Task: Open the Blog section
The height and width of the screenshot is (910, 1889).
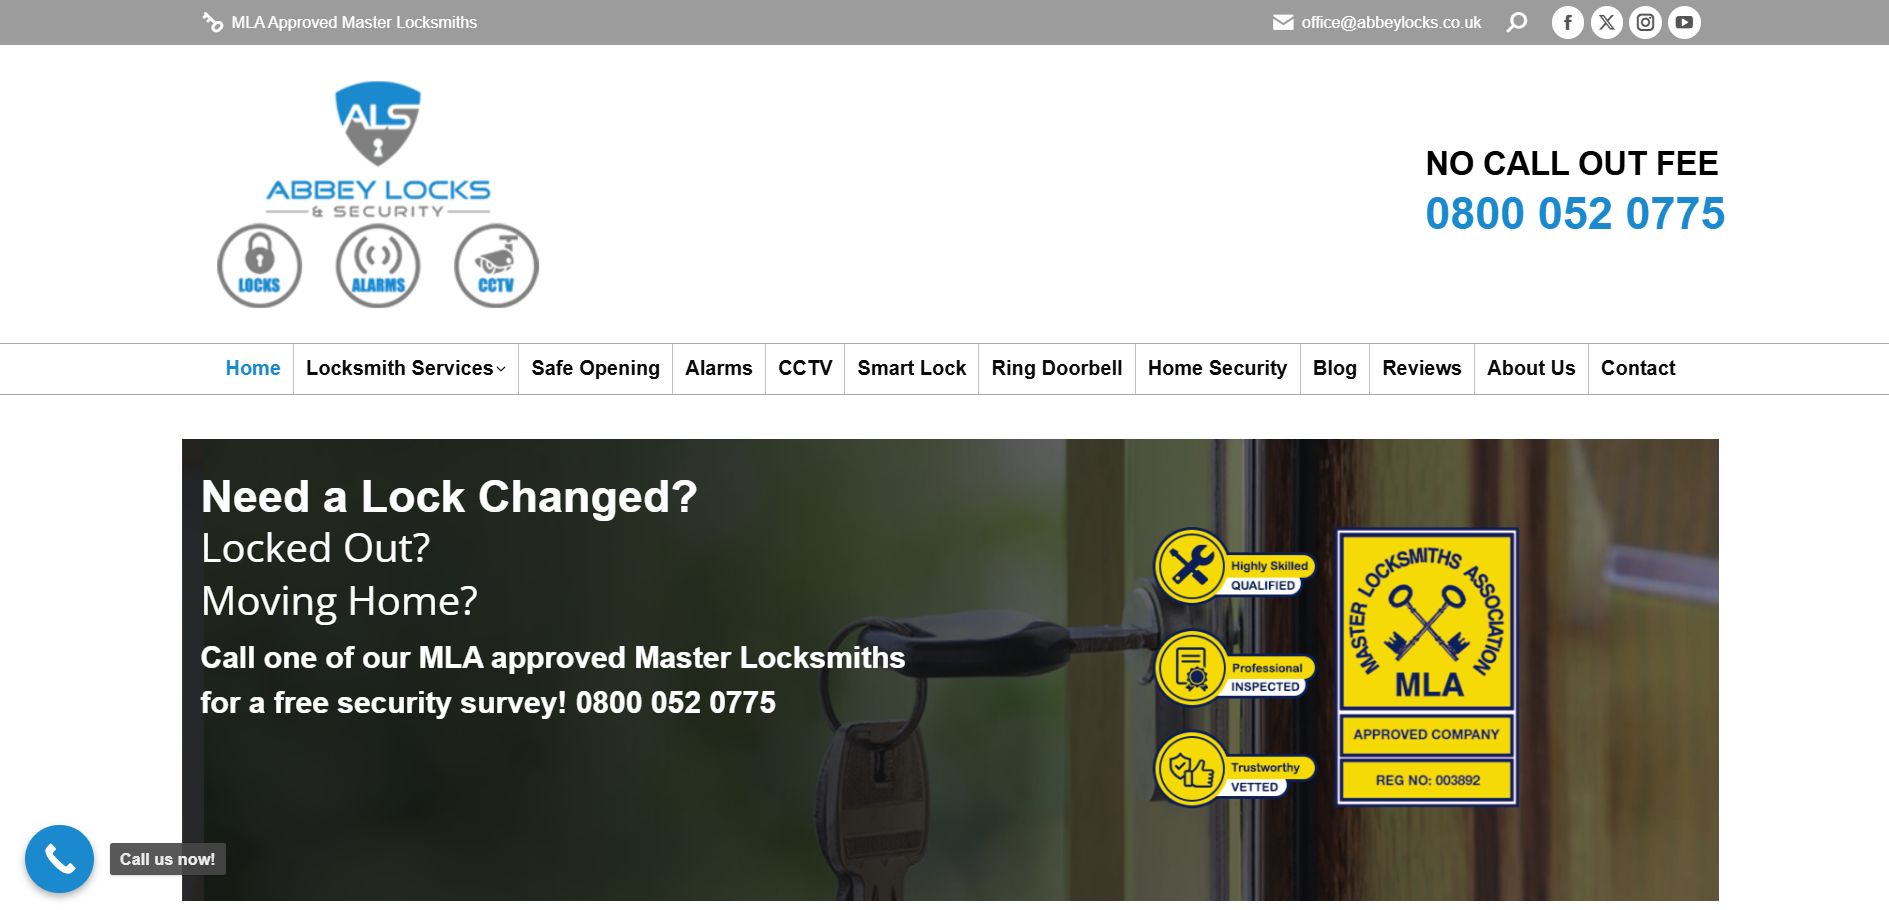Action: pyautogui.click(x=1334, y=368)
